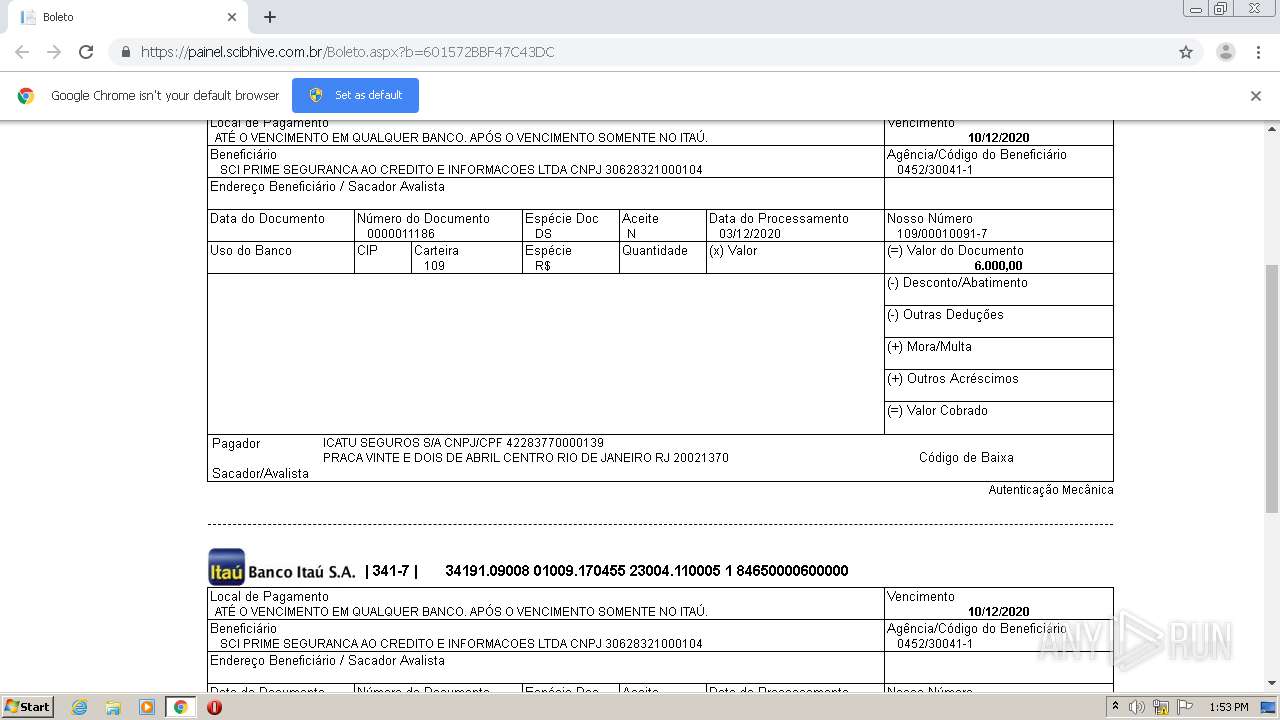The image size is (1280, 720).
Task: Click the (+) Outros Acréscimos field
Action: pyautogui.click(x=998, y=386)
